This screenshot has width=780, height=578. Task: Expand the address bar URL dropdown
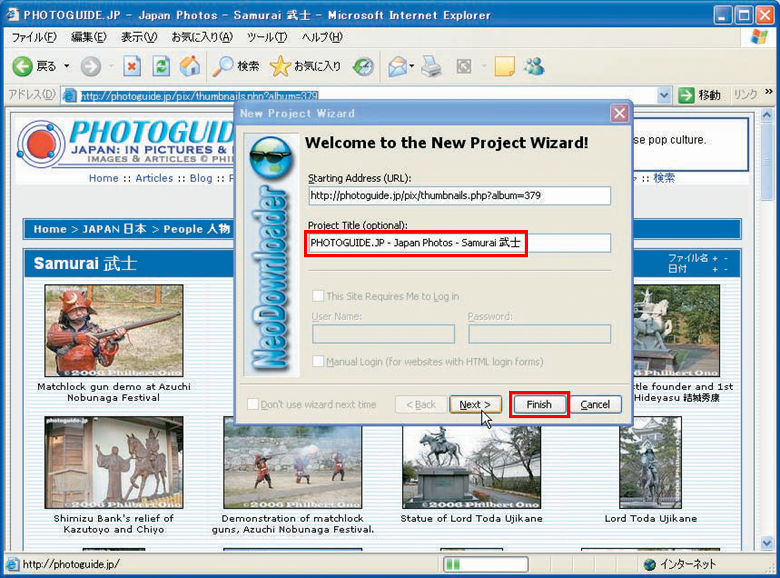tap(664, 95)
